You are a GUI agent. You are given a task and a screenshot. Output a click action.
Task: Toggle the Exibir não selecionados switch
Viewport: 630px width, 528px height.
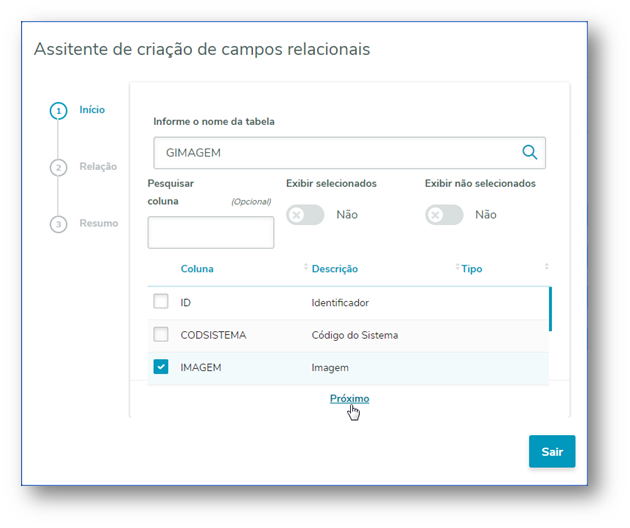coord(444,215)
